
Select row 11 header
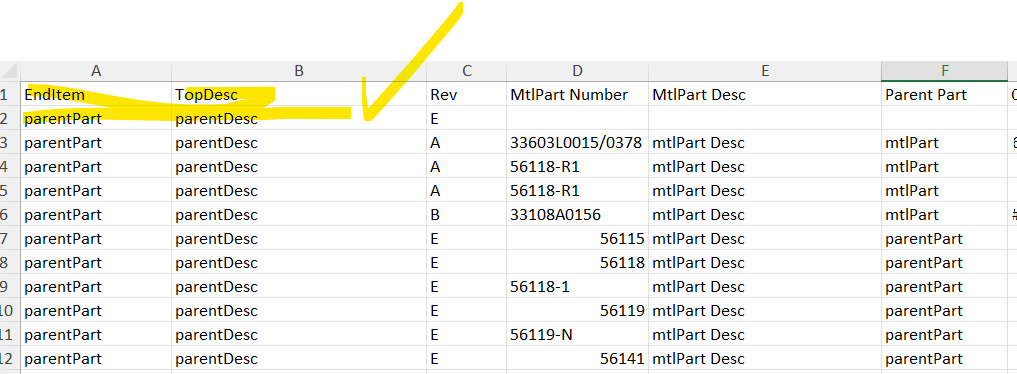[10, 334]
